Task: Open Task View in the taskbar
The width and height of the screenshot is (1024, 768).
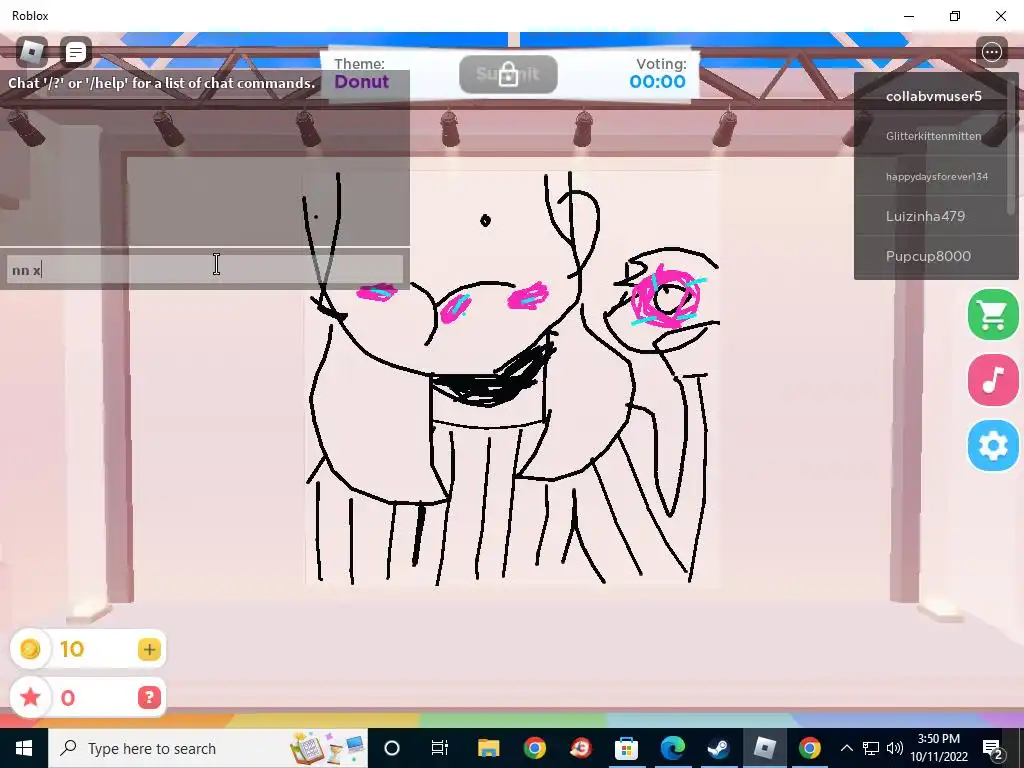Action: coord(440,748)
